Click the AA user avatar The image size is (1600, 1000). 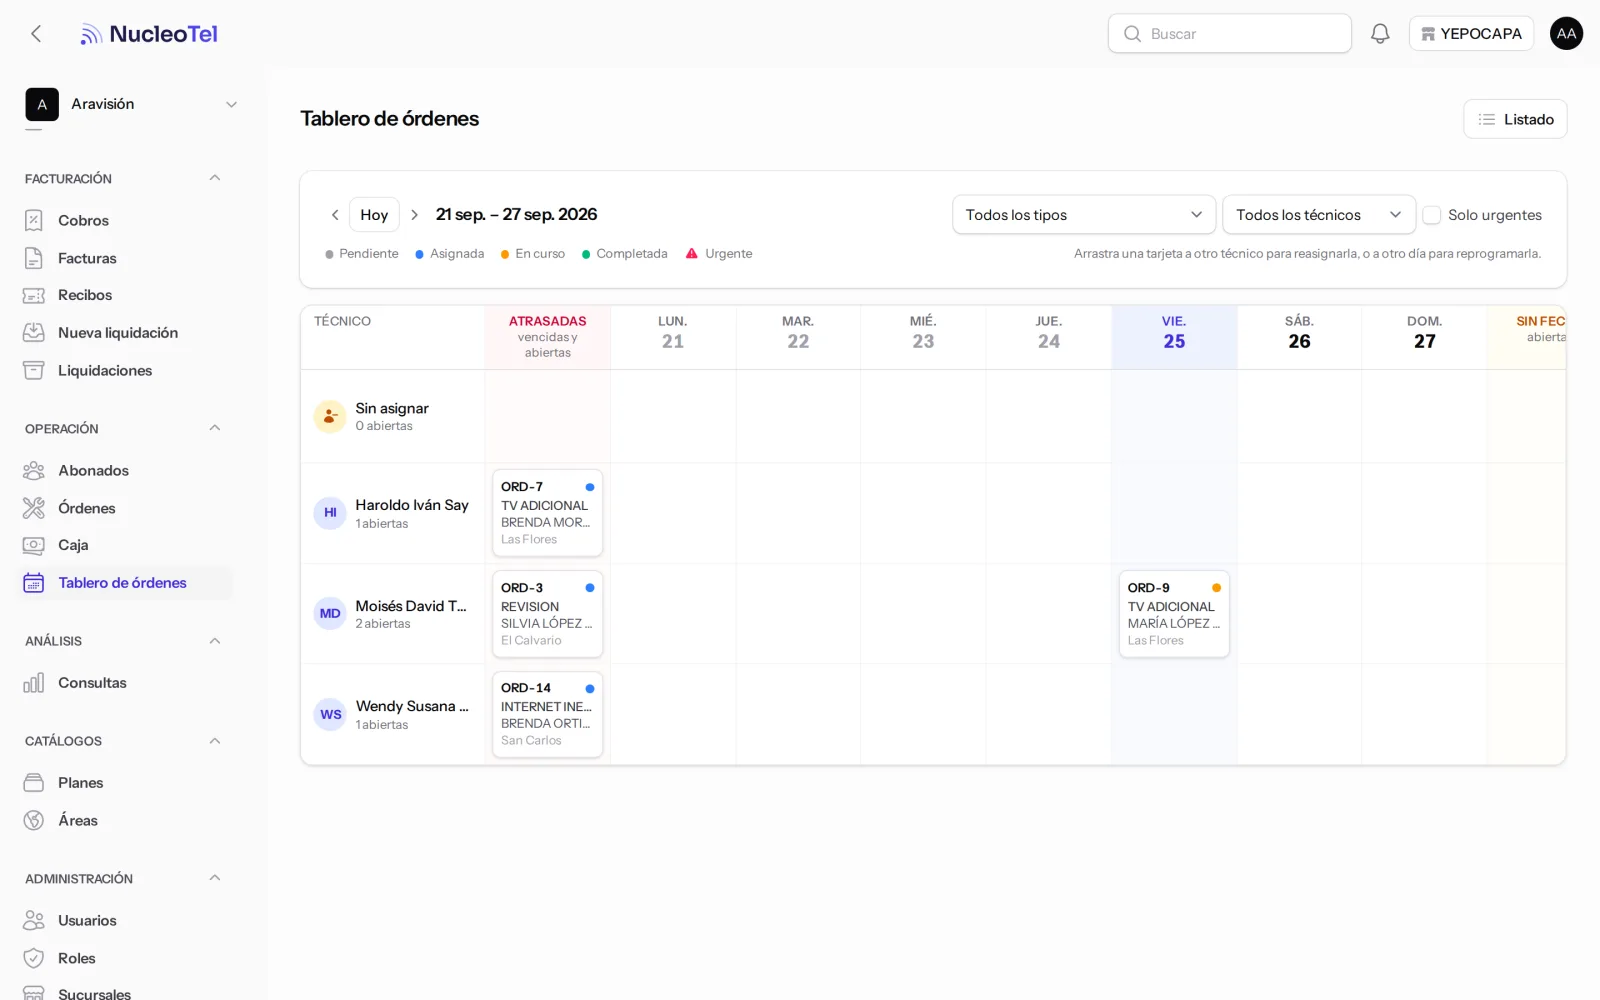1566,34
